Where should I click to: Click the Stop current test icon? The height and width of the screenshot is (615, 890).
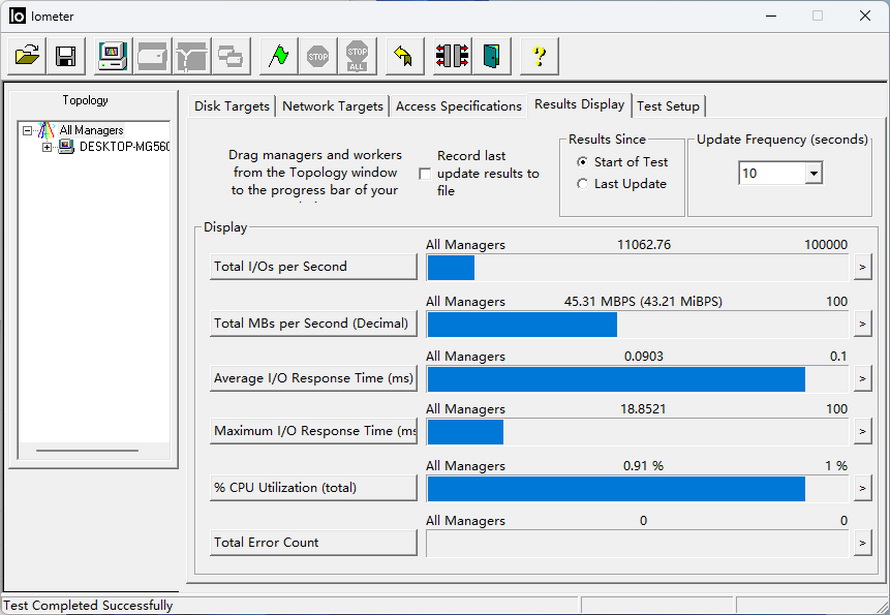tap(318, 56)
